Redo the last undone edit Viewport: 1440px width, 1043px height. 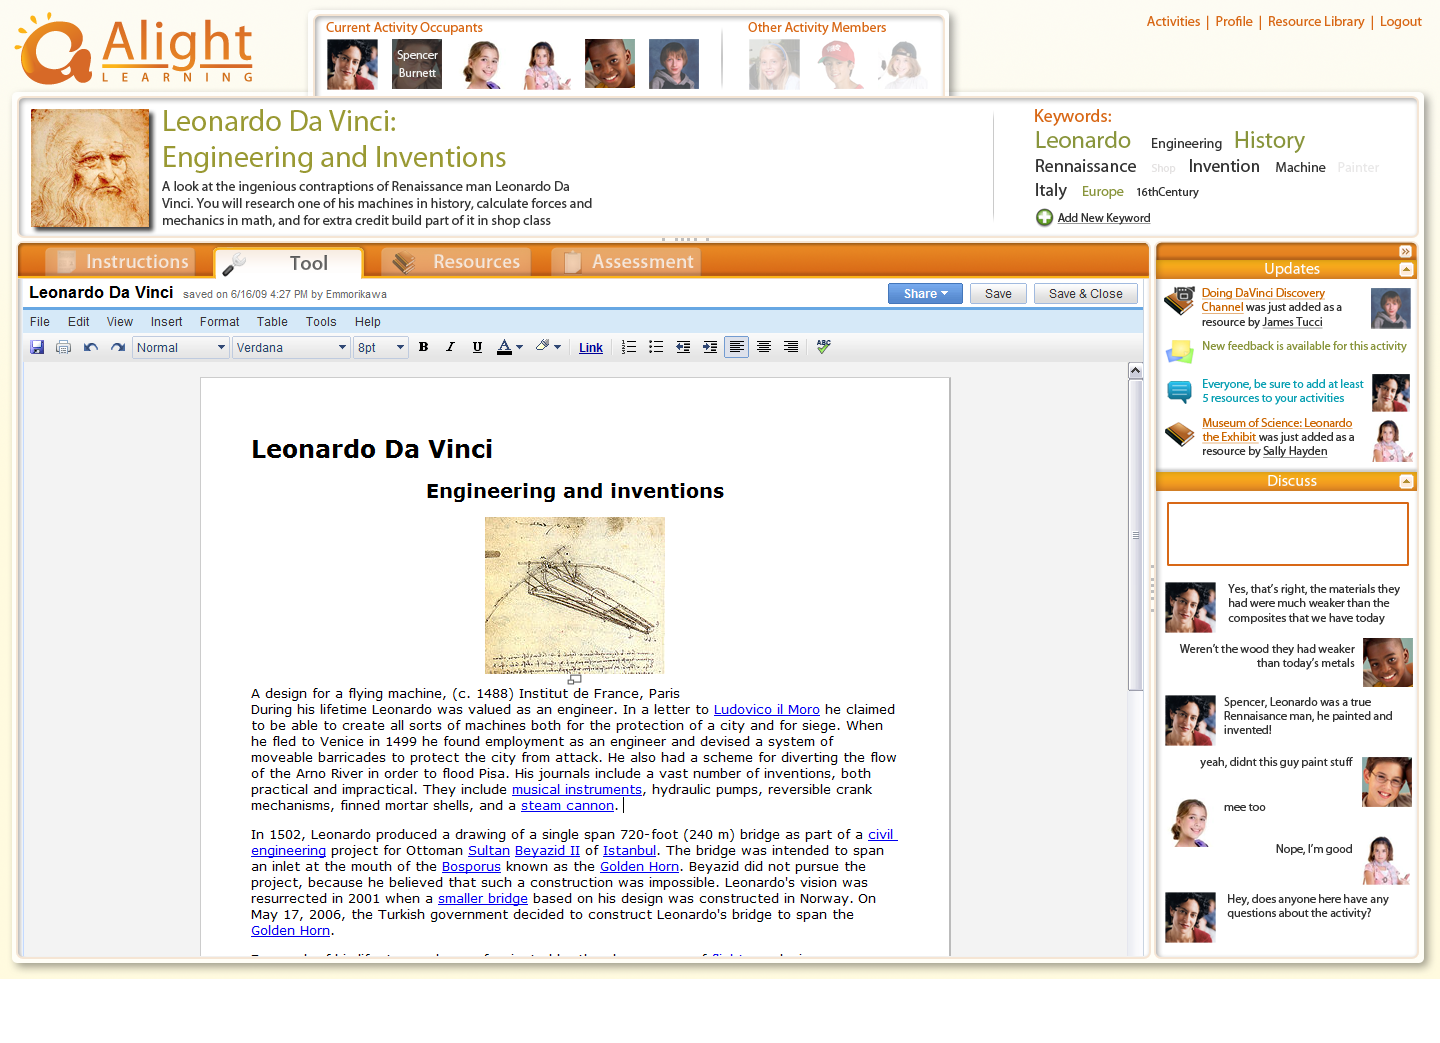point(118,347)
